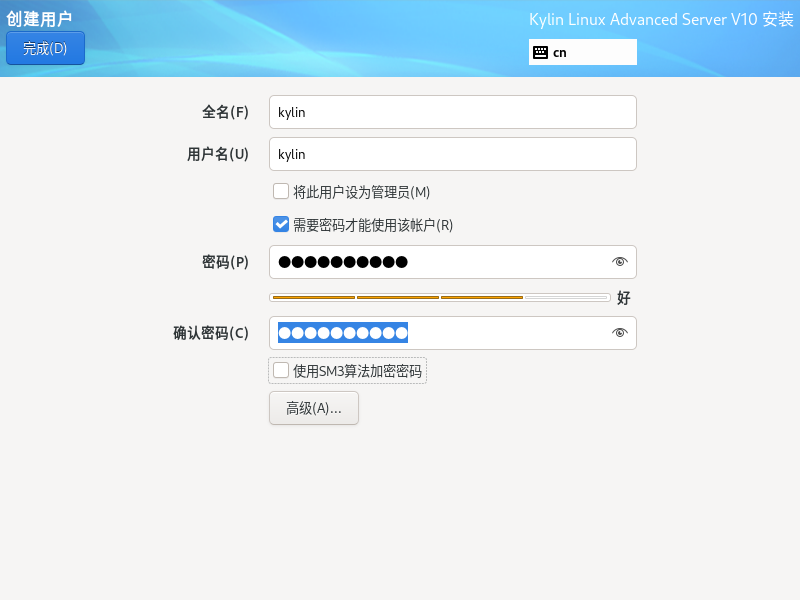The width and height of the screenshot is (800, 600).
Task: Check 将此用户设为管理员 option
Action: 281,191
